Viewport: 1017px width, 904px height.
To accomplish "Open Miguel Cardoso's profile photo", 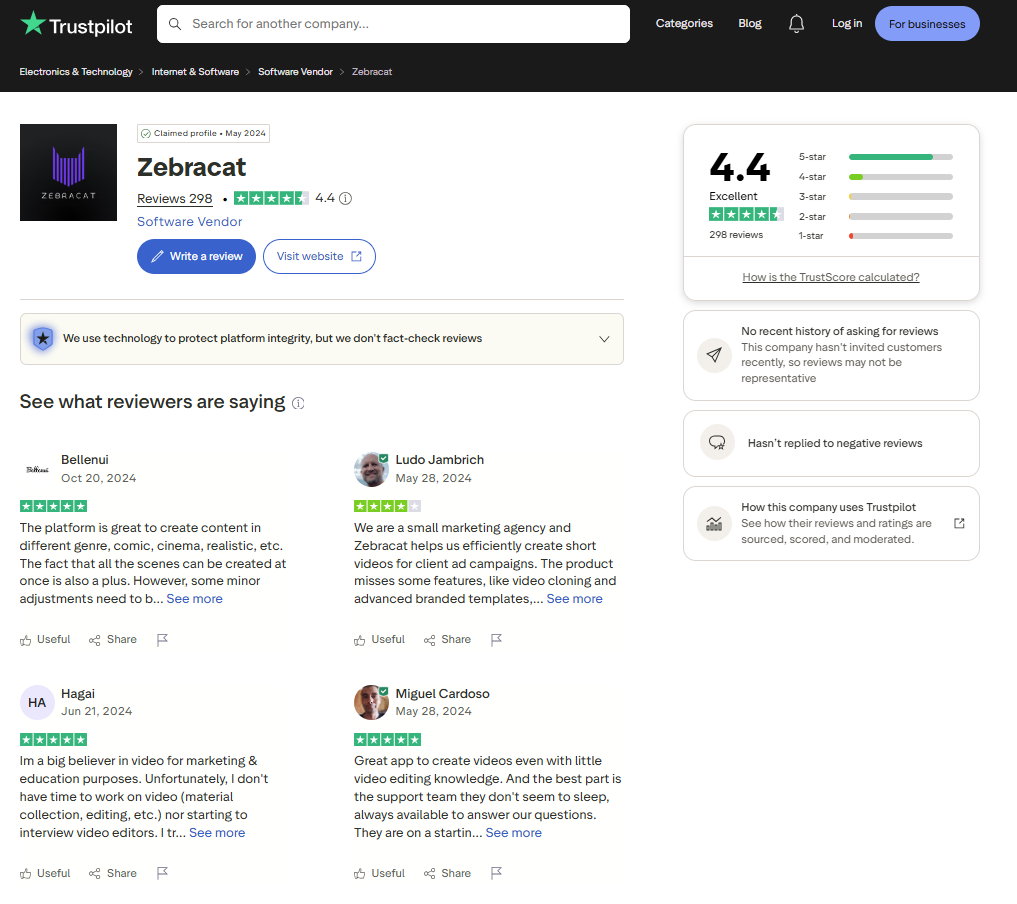I will 371,702.
